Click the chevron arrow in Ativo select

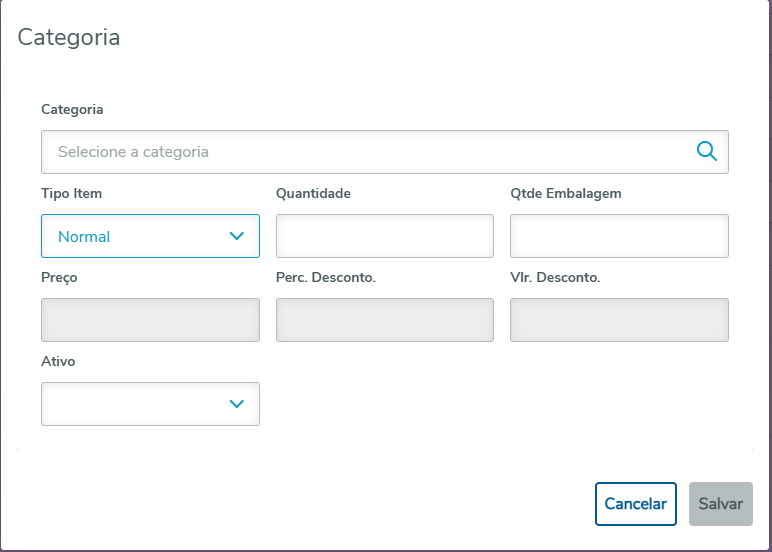click(237, 404)
